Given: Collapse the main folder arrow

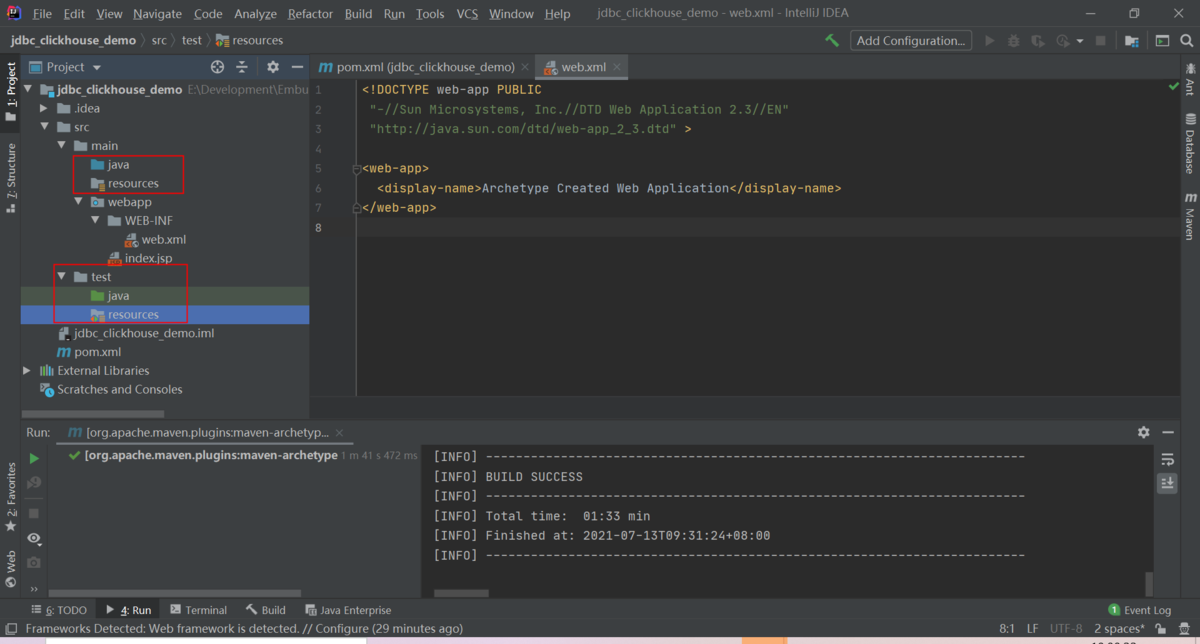Looking at the screenshot, I should point(62,146).
